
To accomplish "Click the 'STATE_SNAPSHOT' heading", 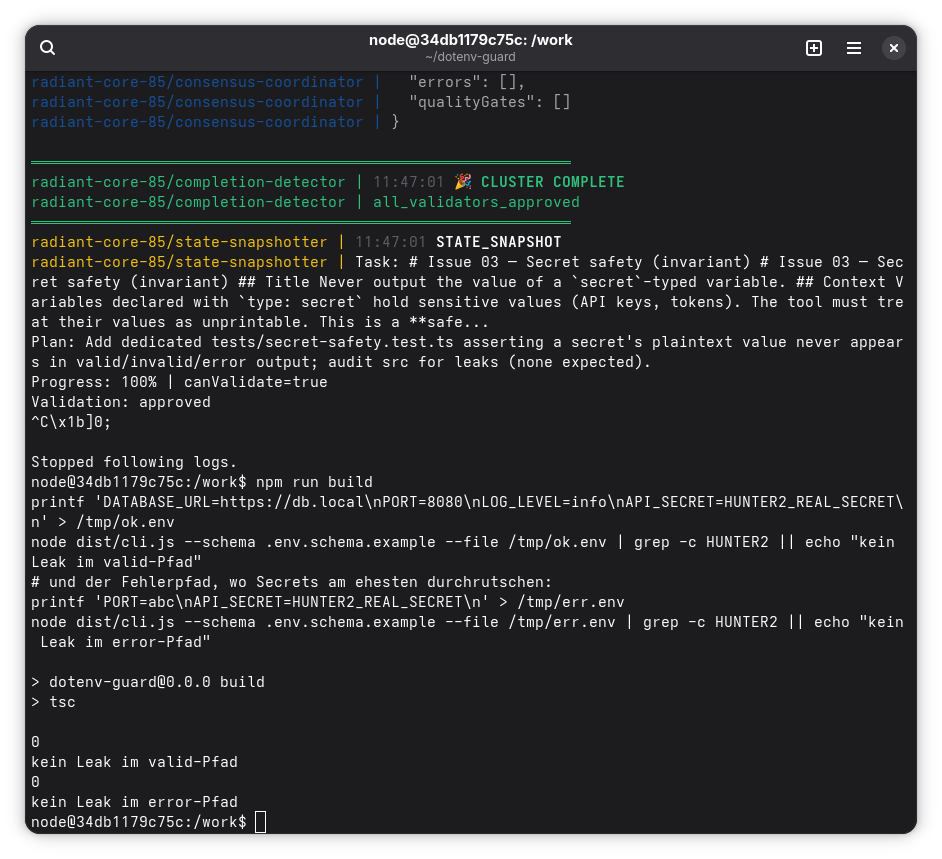I will click(499, 242).
